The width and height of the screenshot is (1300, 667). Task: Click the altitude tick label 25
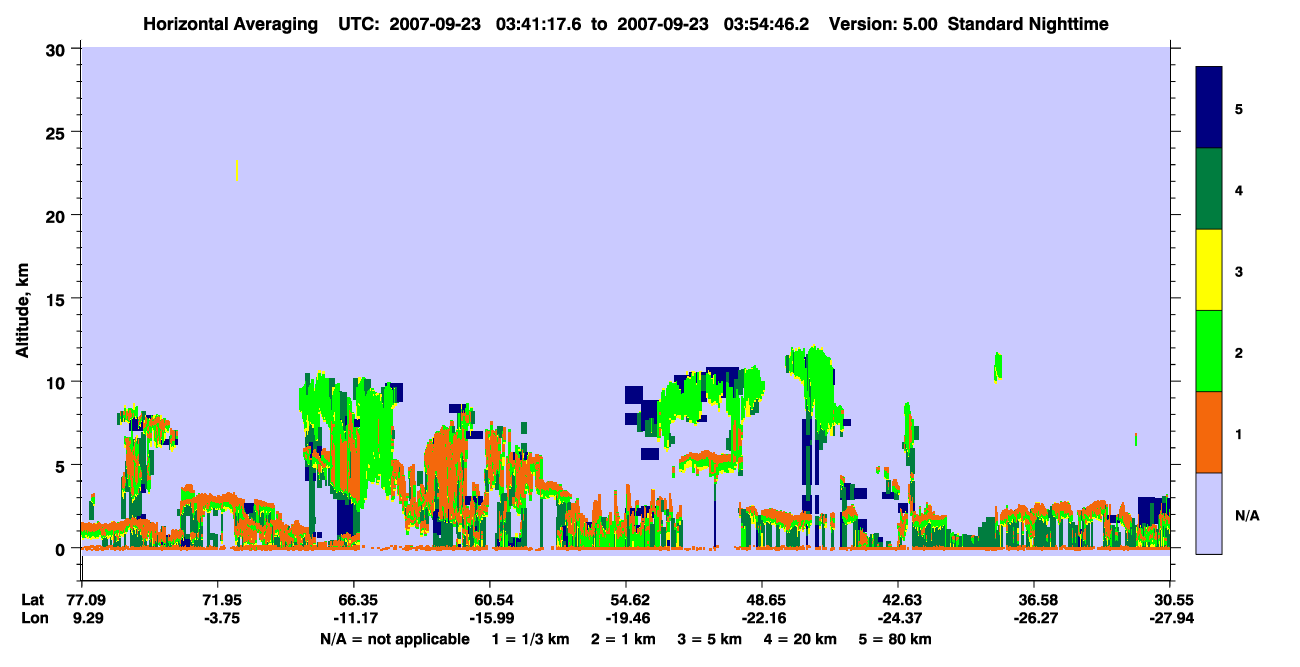(56, 132)
